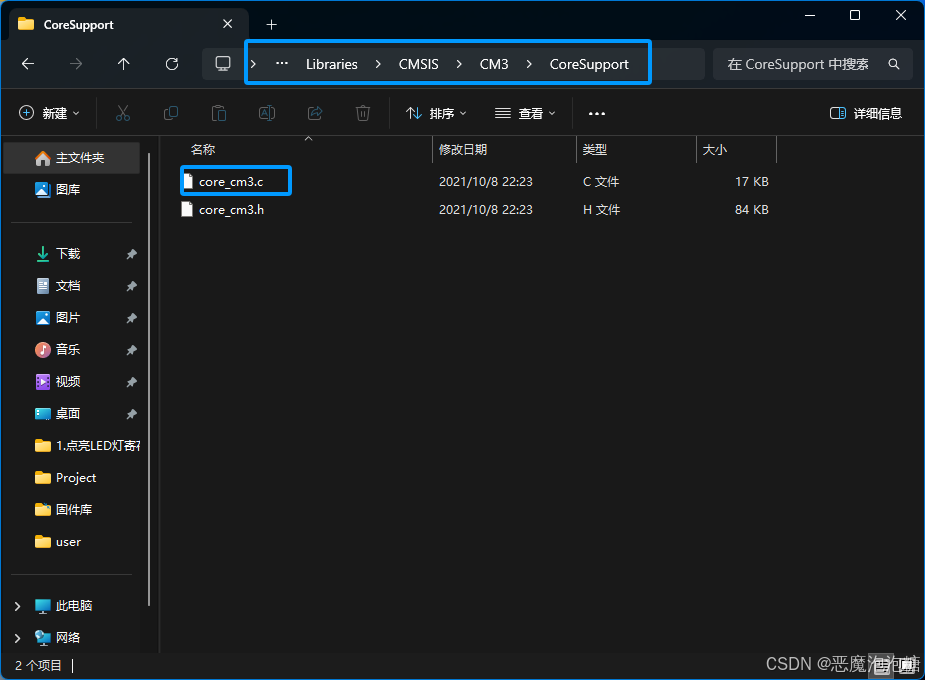
Task: Click the Delete trash icon
Action: tap(363, 113)
